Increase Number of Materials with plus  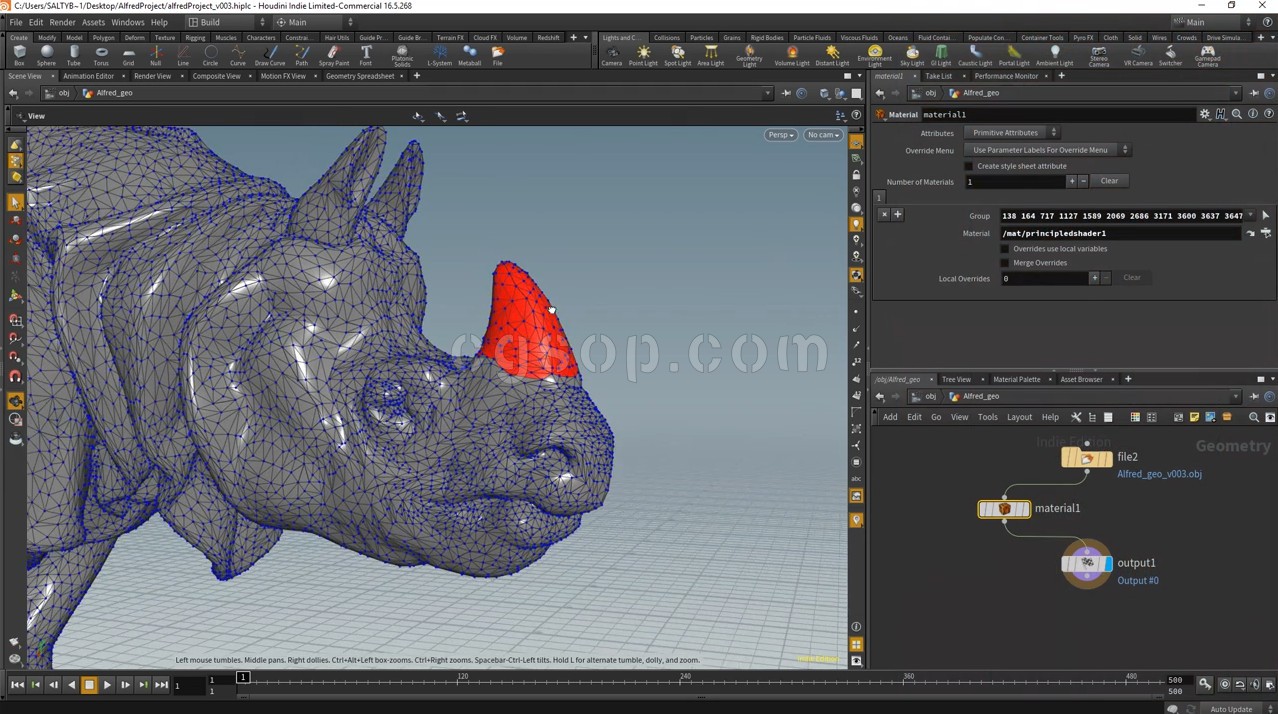click(1072, 181)
